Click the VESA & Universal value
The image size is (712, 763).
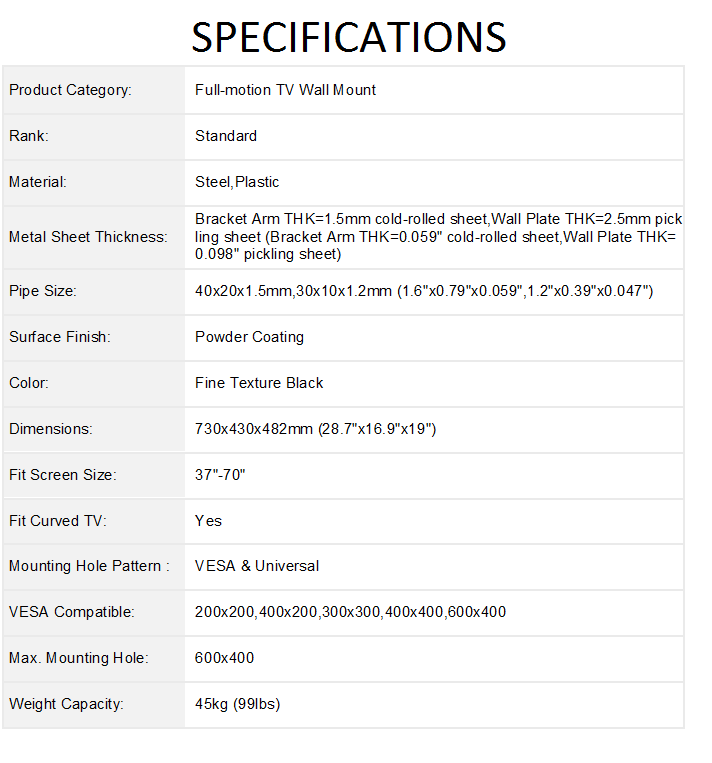pos(257,566)
